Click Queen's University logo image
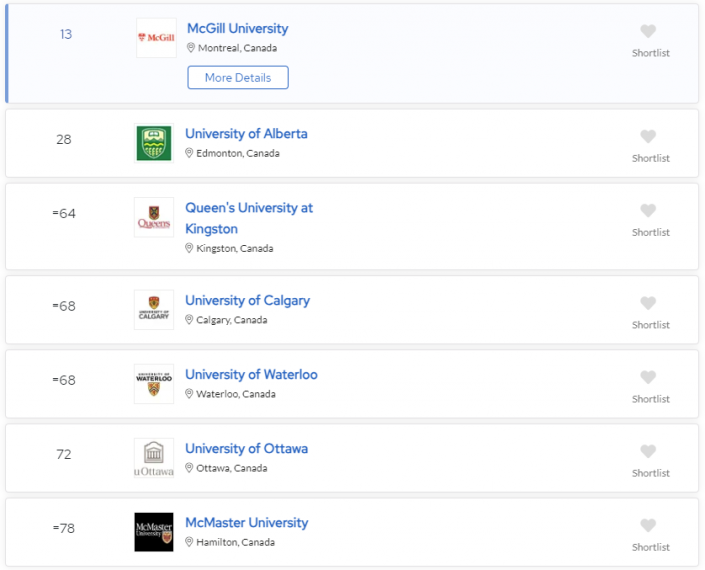The image size is (705, 570). tap(154, 217)
